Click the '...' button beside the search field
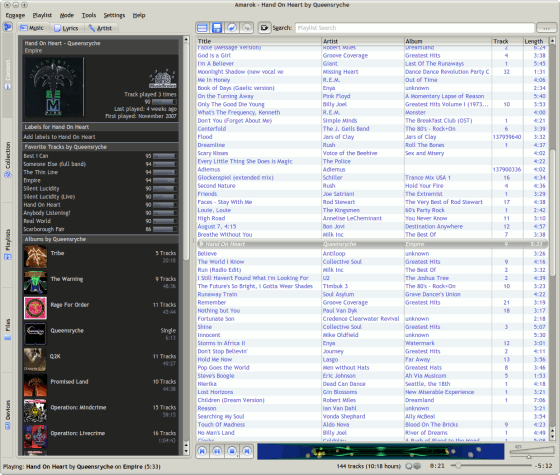The width and height of the screenshot is (560, 475). [x=546, y=28]
